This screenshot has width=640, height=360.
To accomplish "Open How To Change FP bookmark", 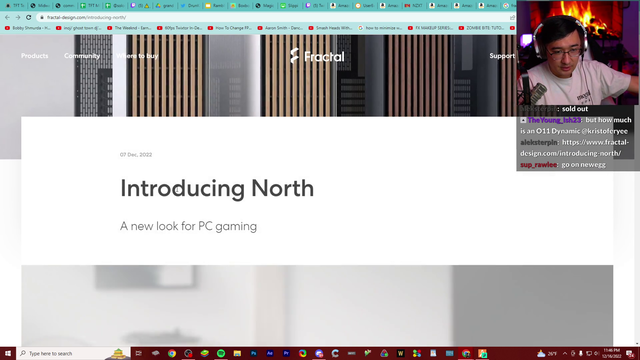I will pyautogui.click(x=230, y=28).
